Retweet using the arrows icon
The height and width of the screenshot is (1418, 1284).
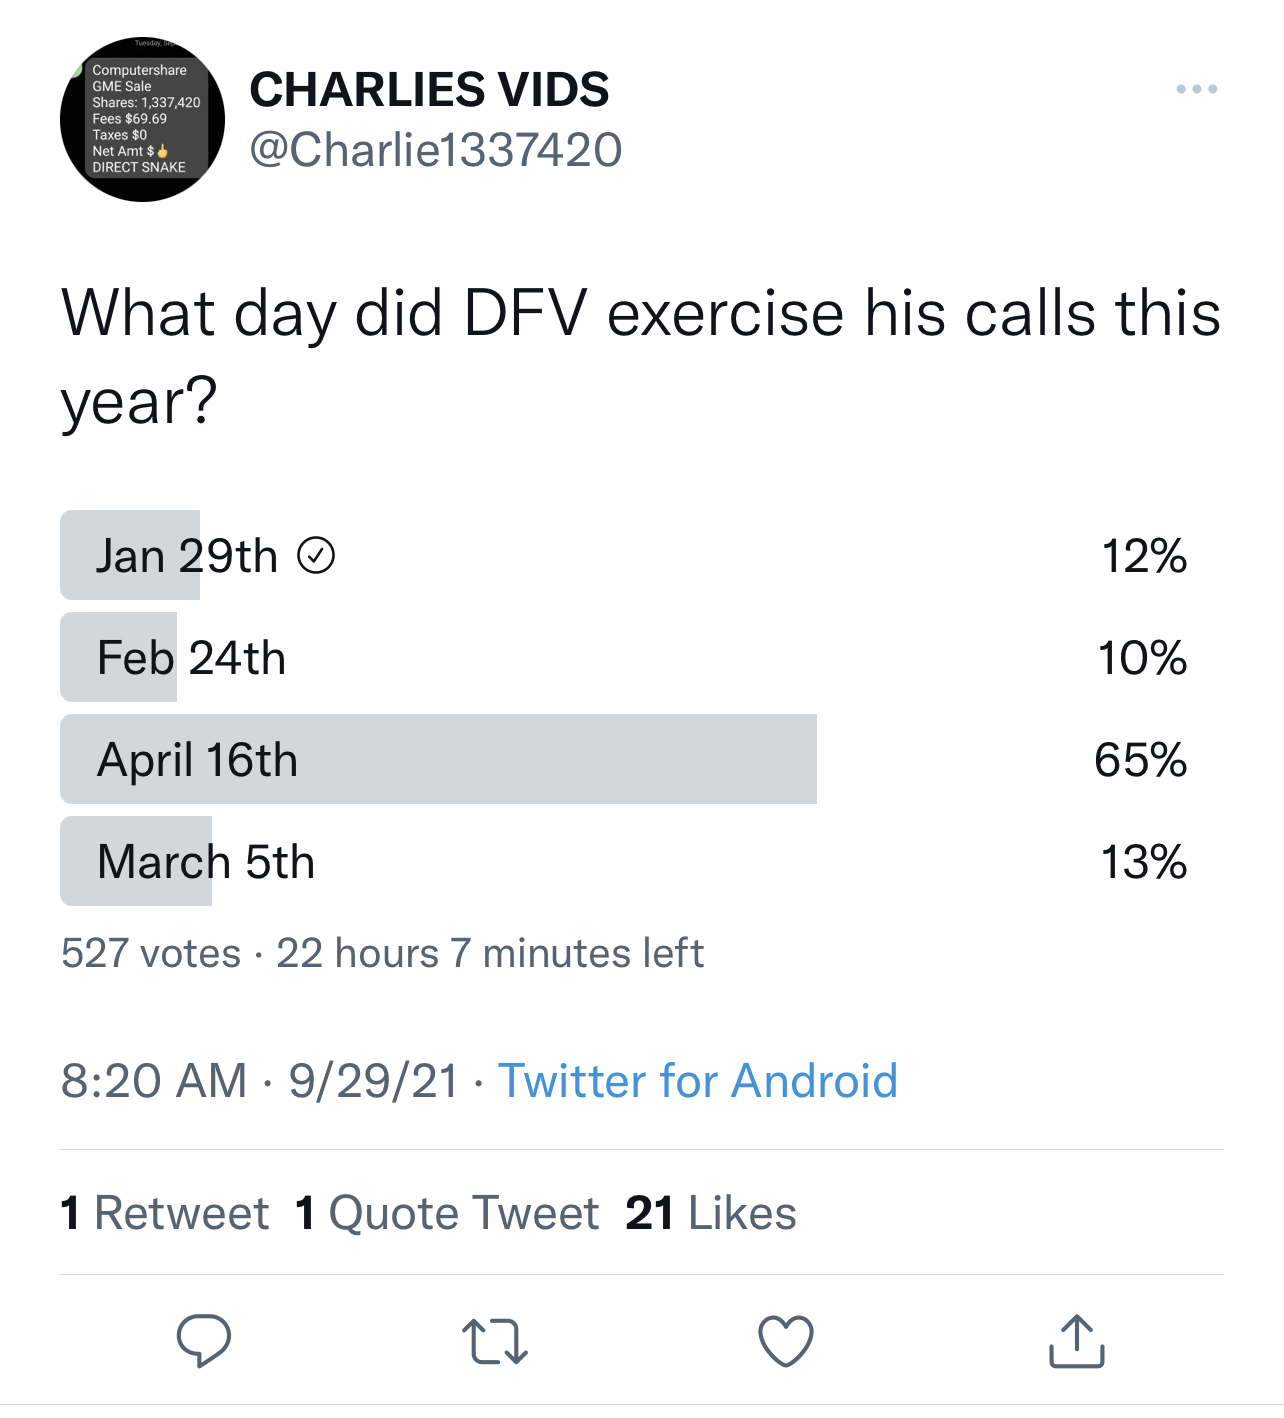click(x=494, y=1342)
